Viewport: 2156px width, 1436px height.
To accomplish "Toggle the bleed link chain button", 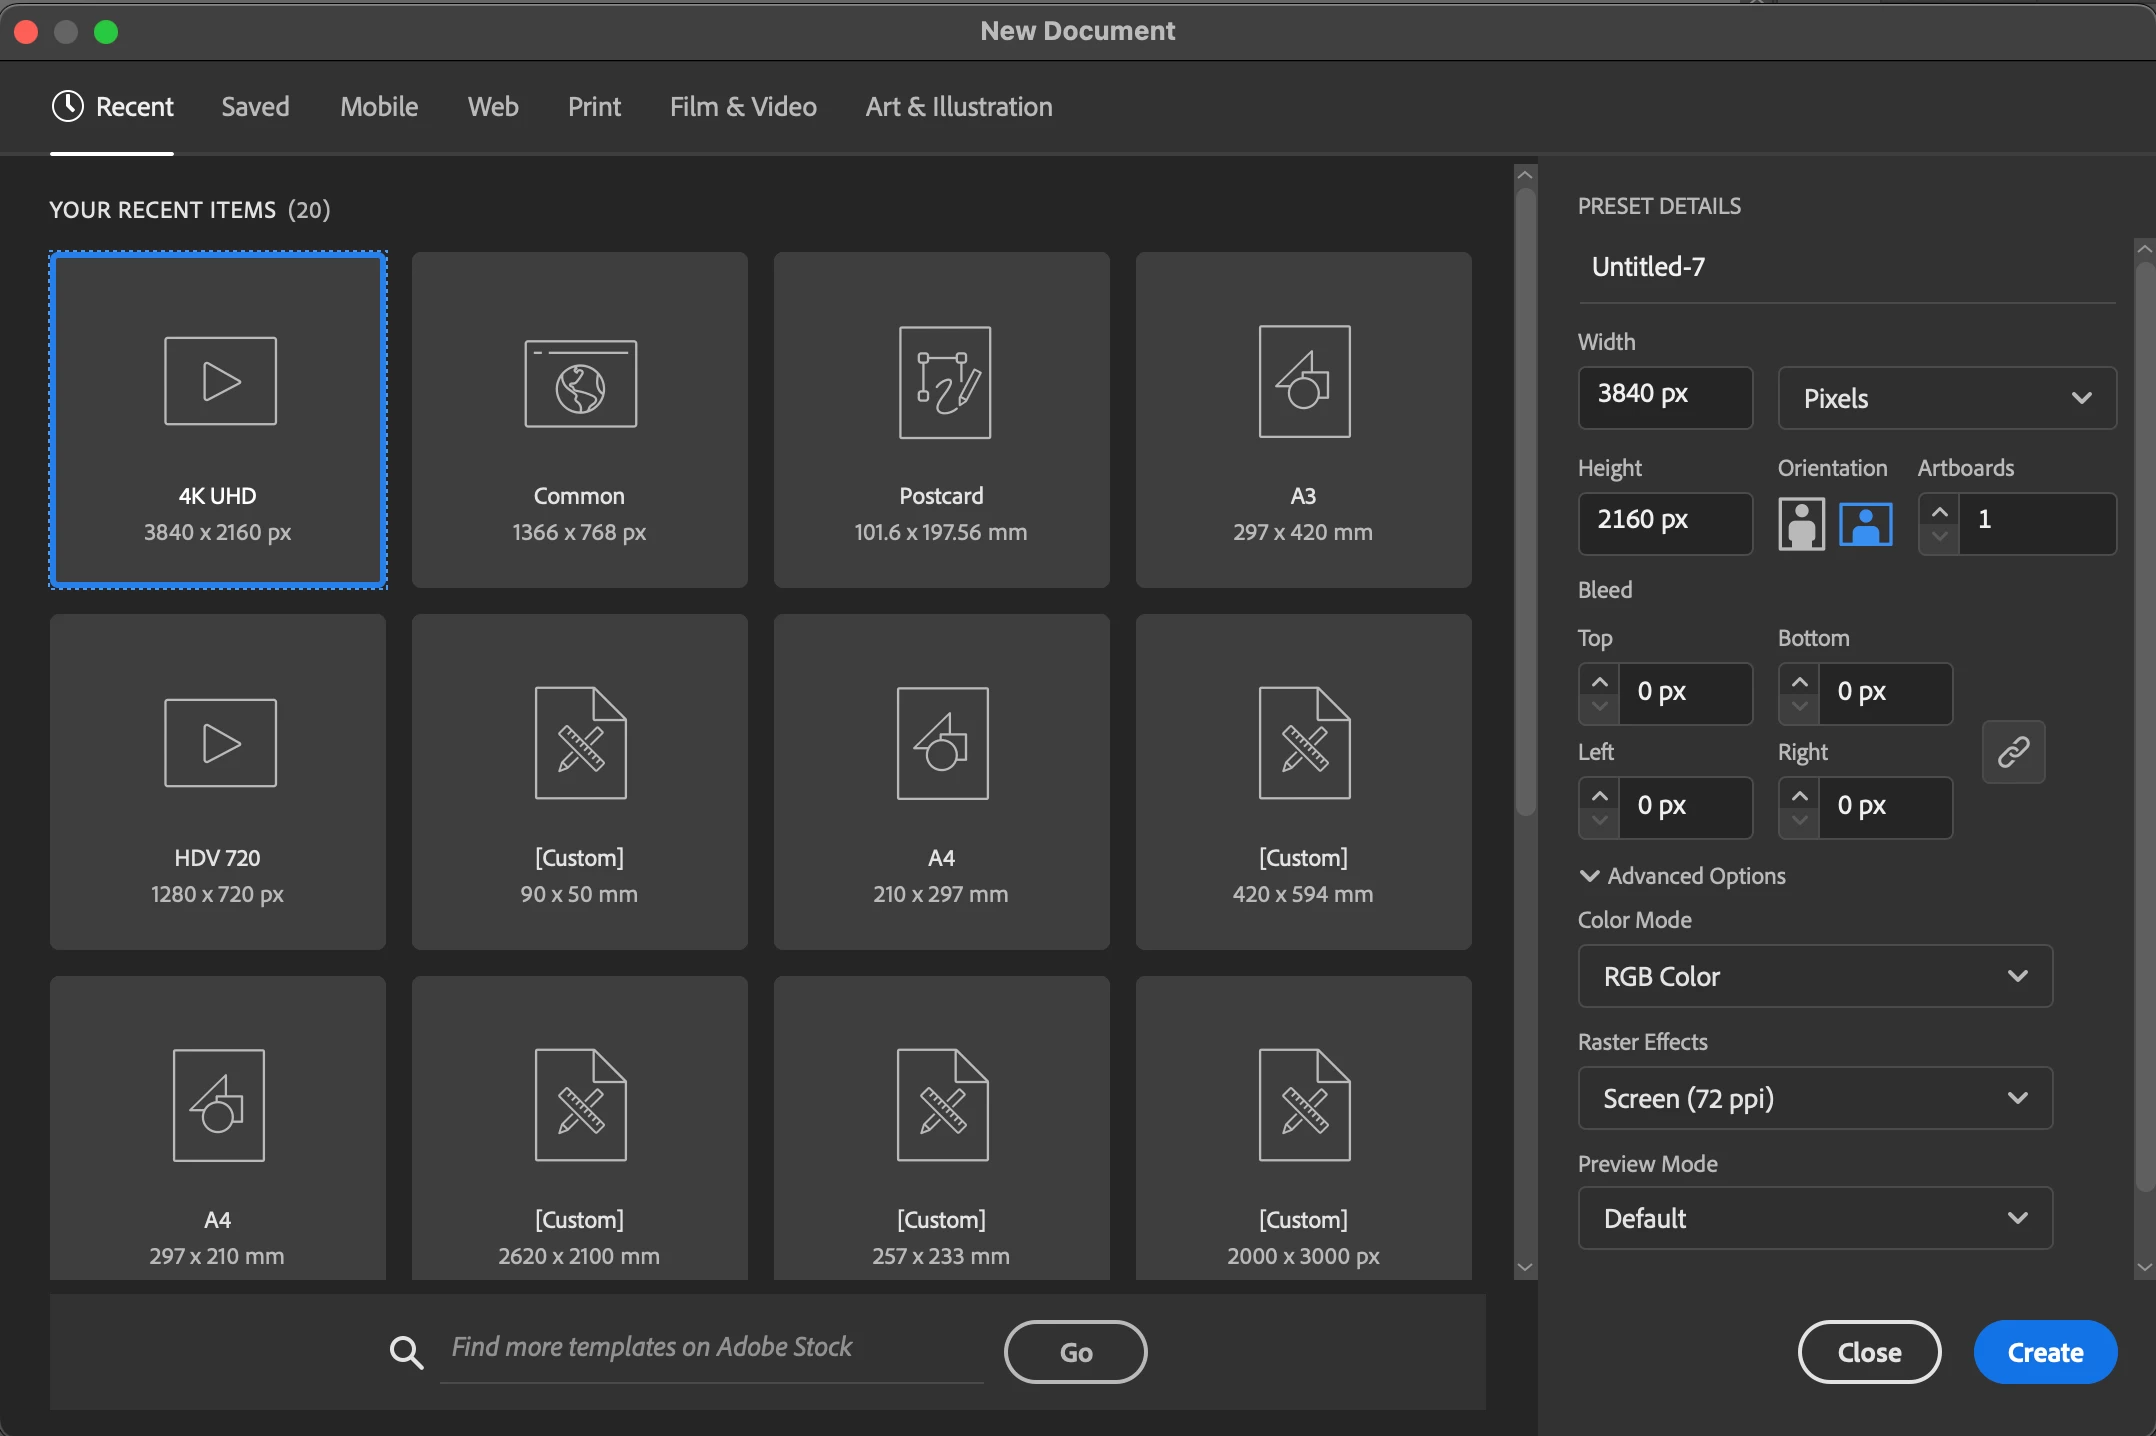I will tap(2013, 751).
